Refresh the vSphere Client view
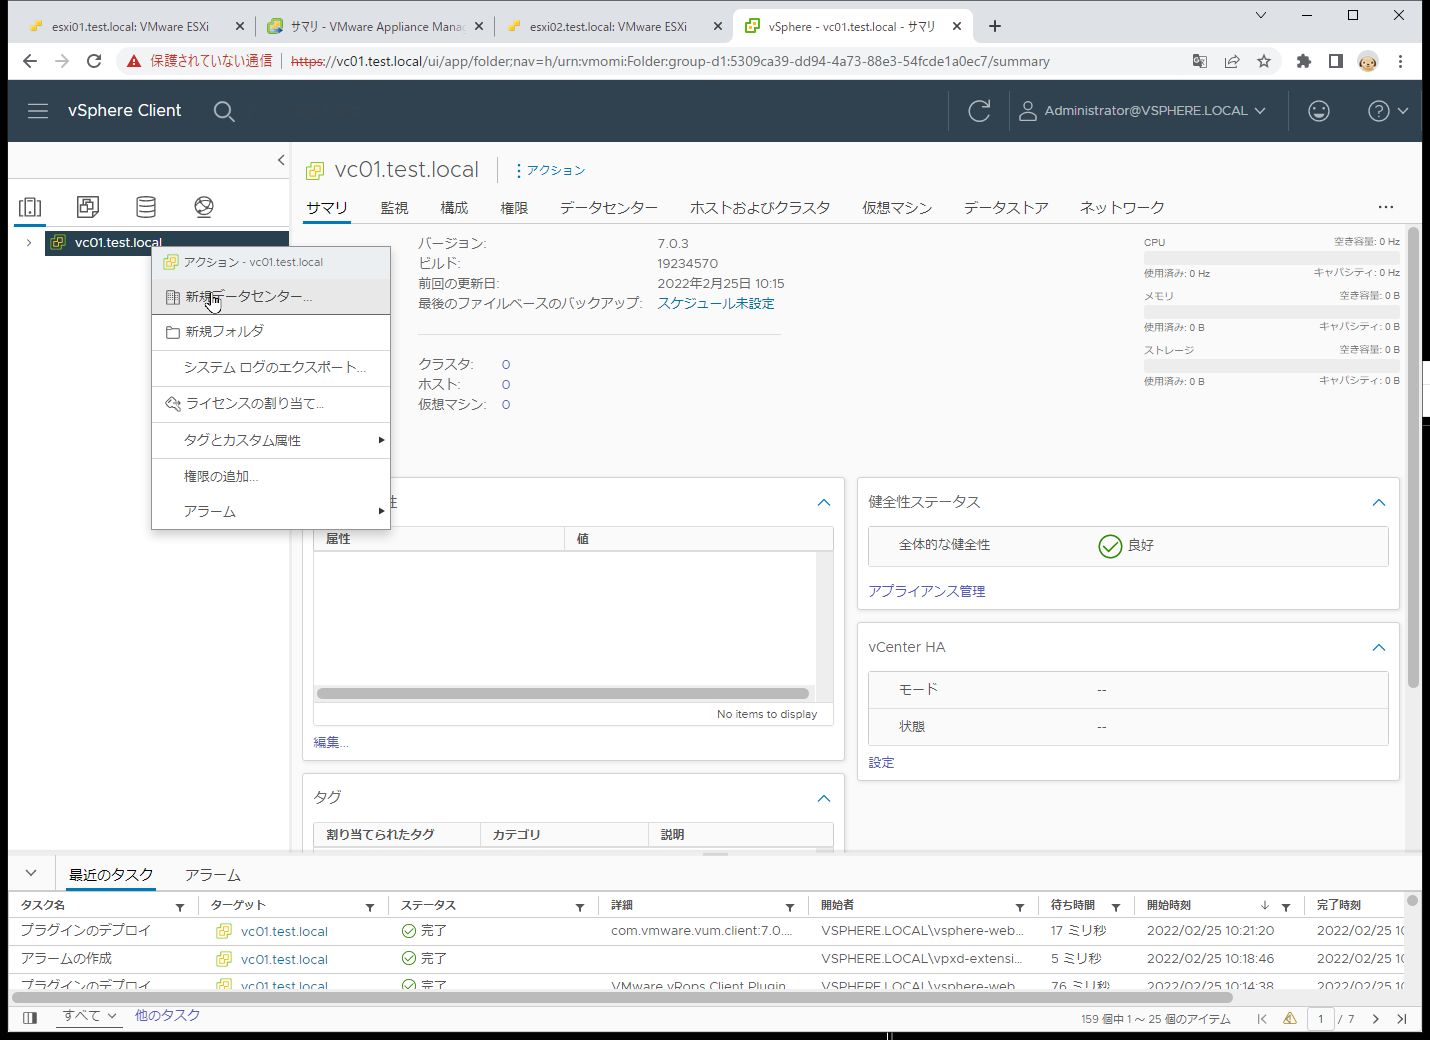 pyautogui.click(x=979, y=111)
